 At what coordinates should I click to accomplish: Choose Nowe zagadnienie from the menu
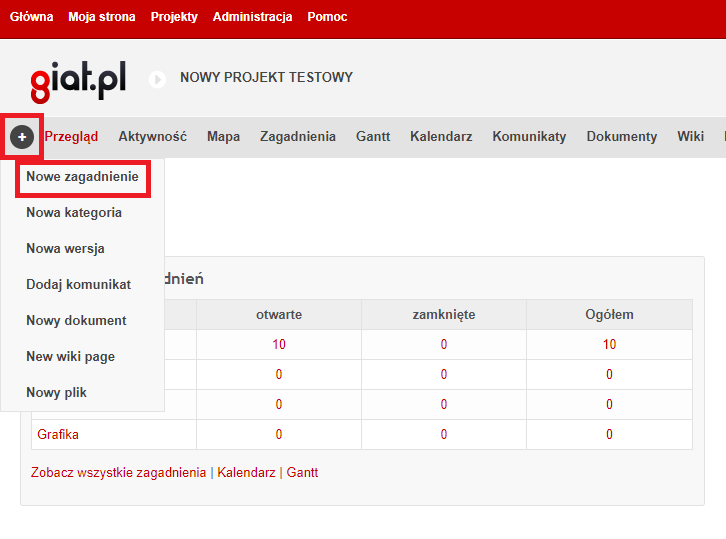82,176
